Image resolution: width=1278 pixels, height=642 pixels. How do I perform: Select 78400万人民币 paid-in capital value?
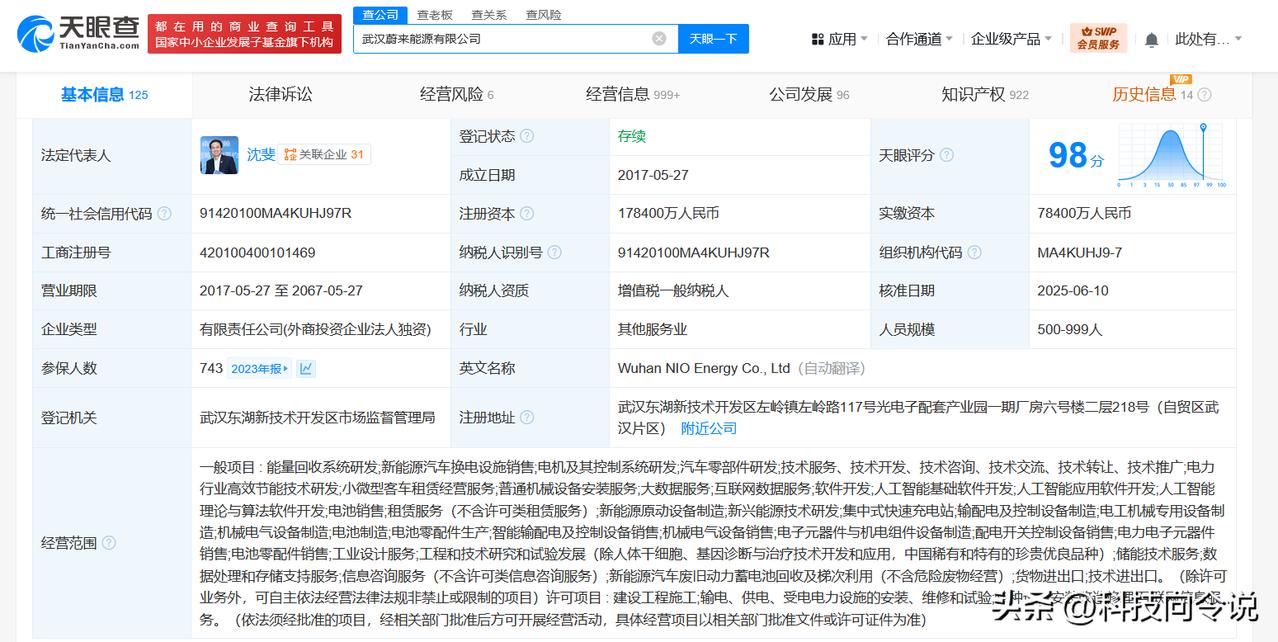1084,213
